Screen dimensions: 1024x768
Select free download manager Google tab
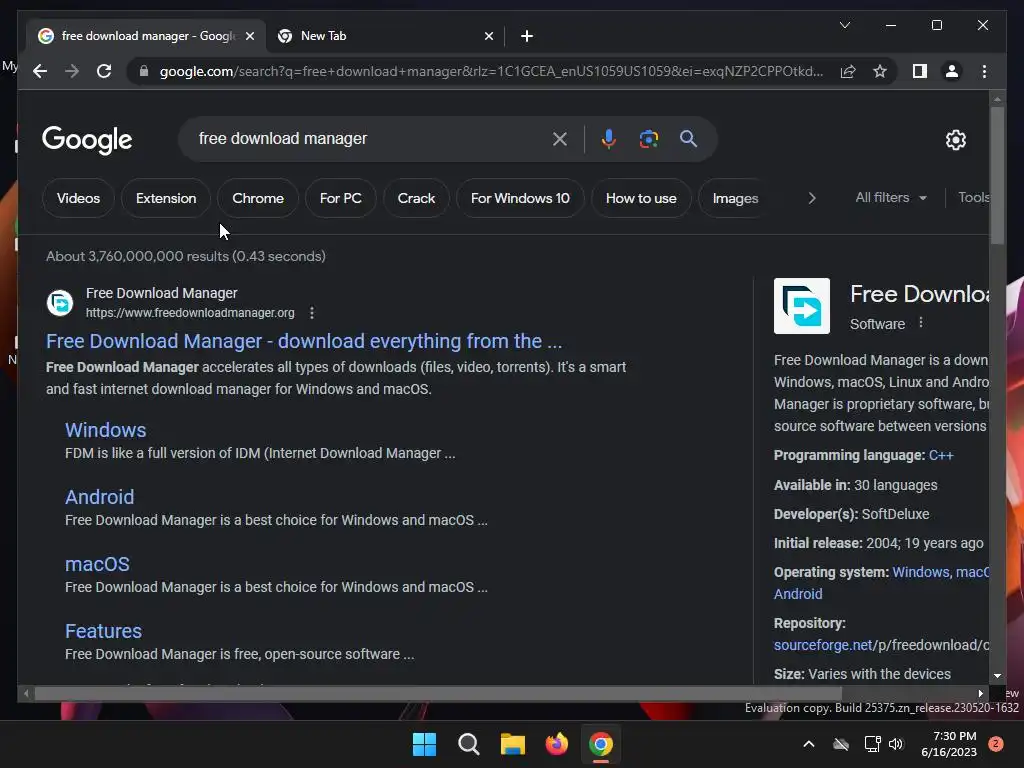point(146,36)
